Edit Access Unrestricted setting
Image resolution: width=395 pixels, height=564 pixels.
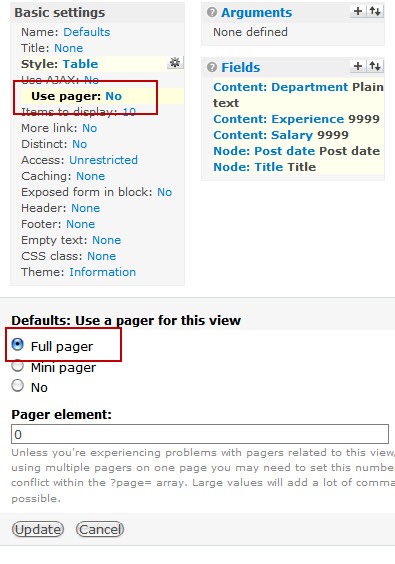[103, 160]
